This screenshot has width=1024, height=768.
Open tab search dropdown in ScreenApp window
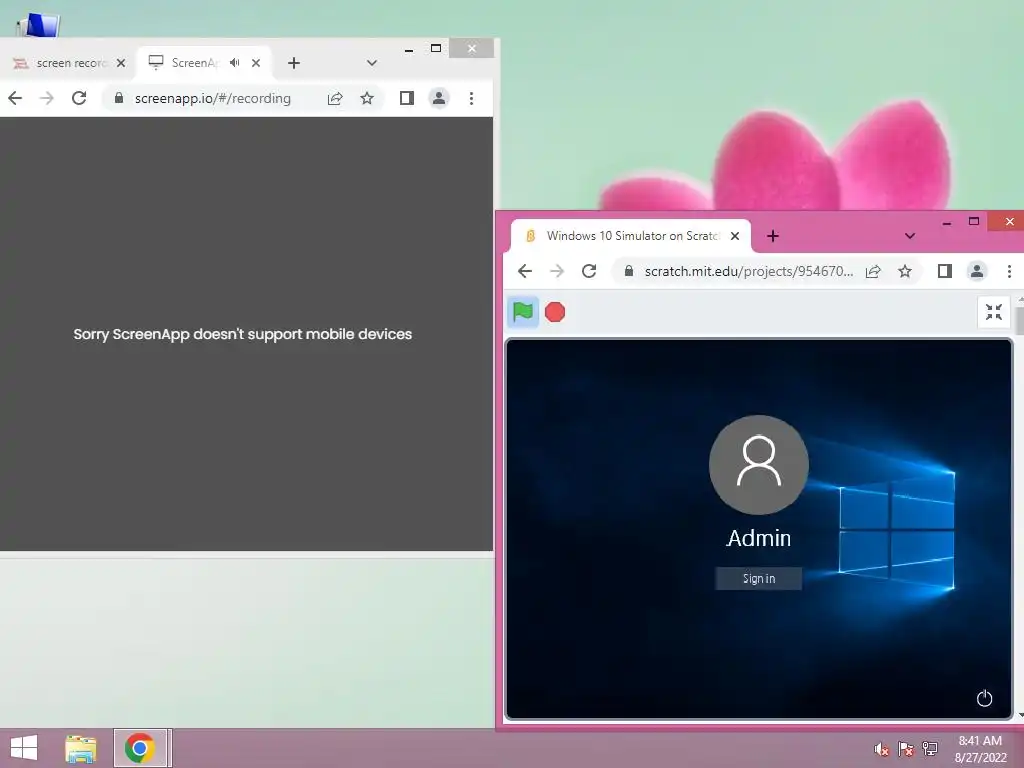372,63
